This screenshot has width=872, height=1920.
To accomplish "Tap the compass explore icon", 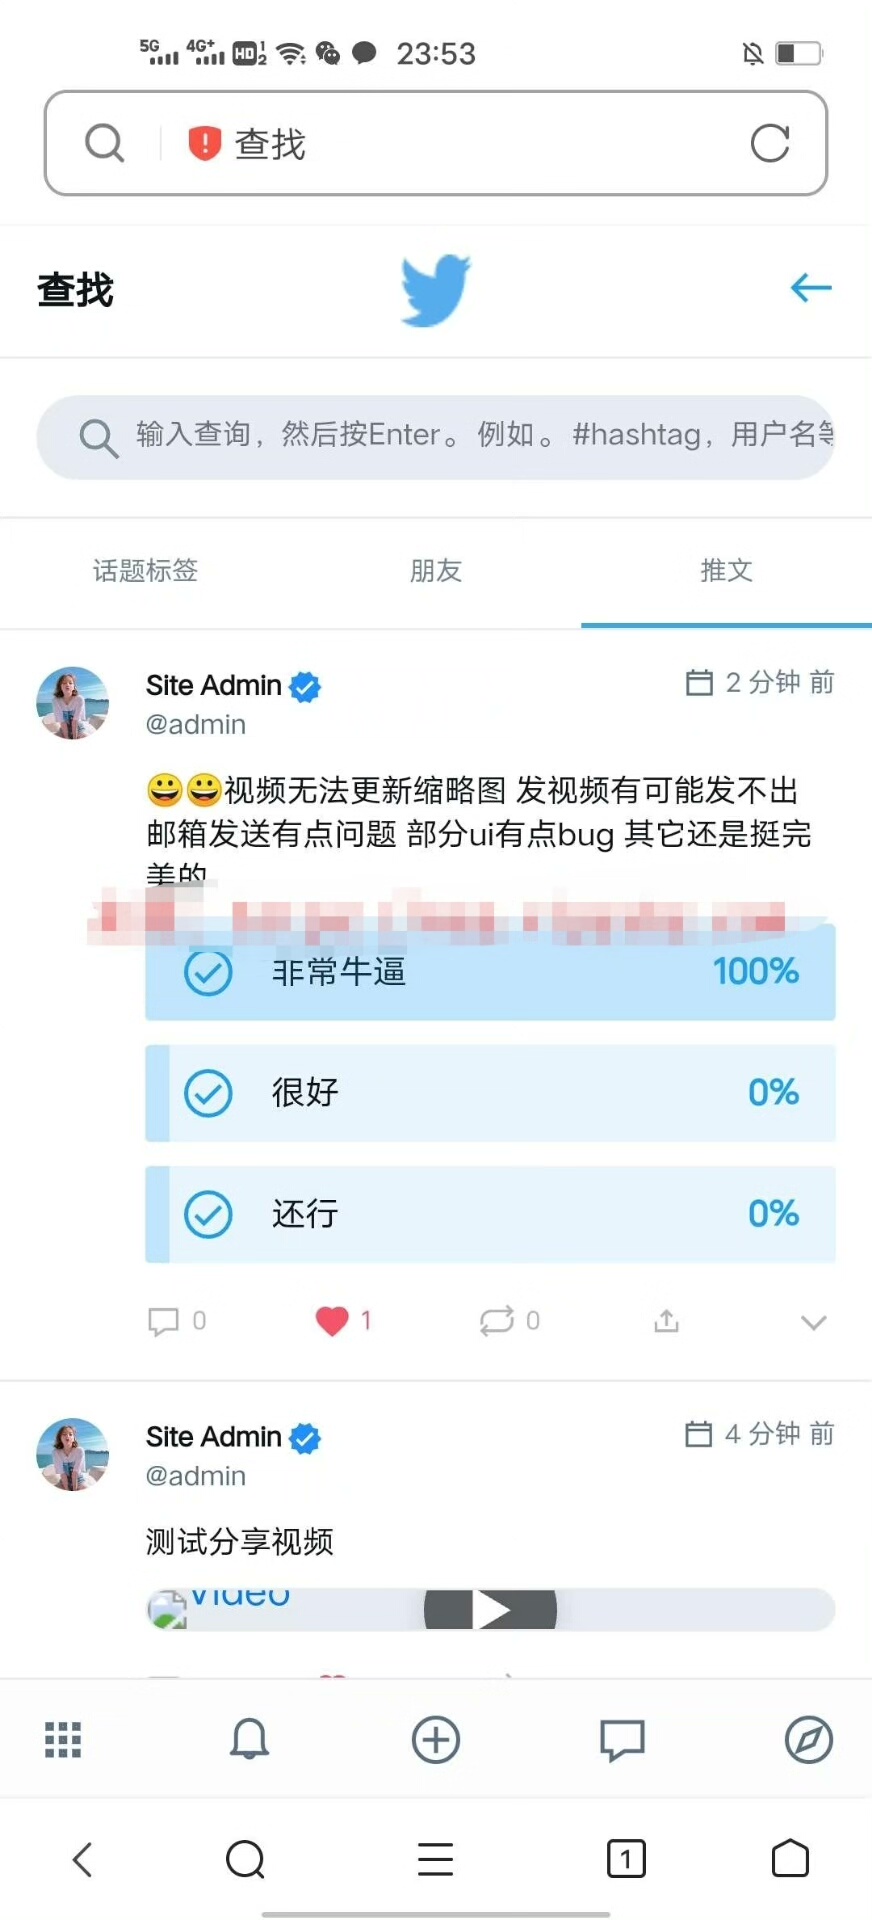I will 808,1740.
